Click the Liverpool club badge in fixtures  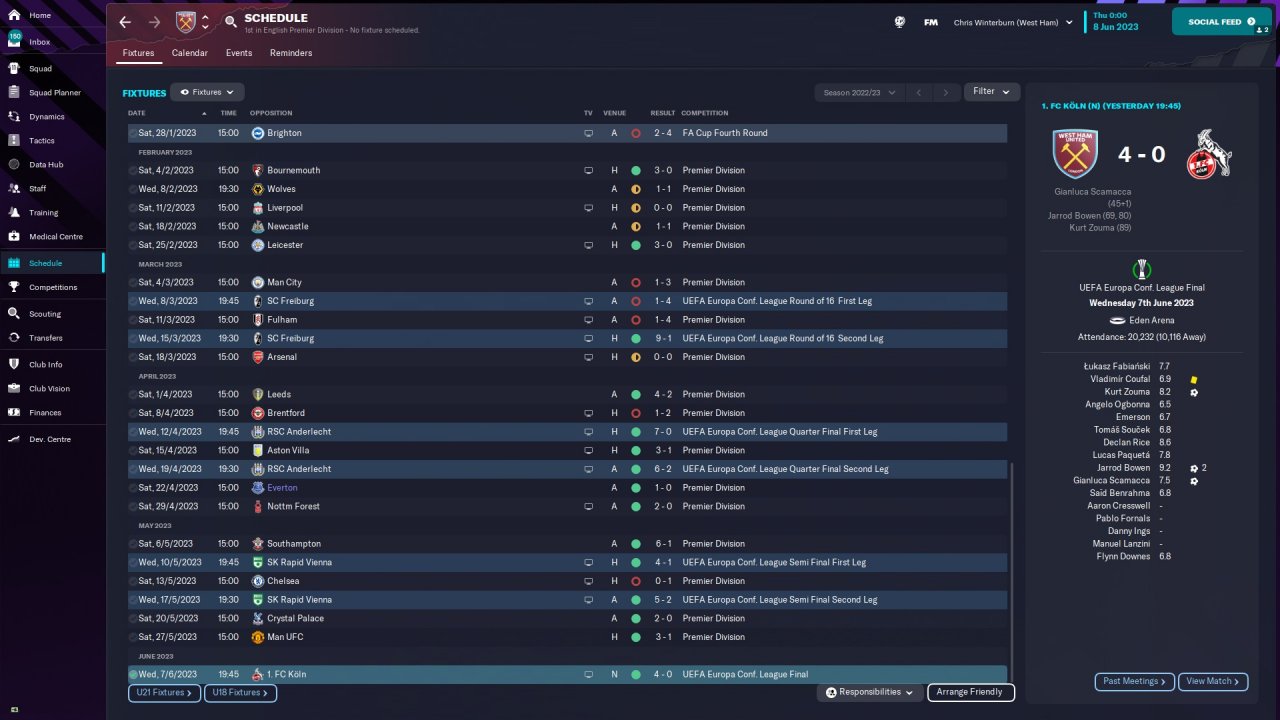pyautogui.click(x=258, y=208)
